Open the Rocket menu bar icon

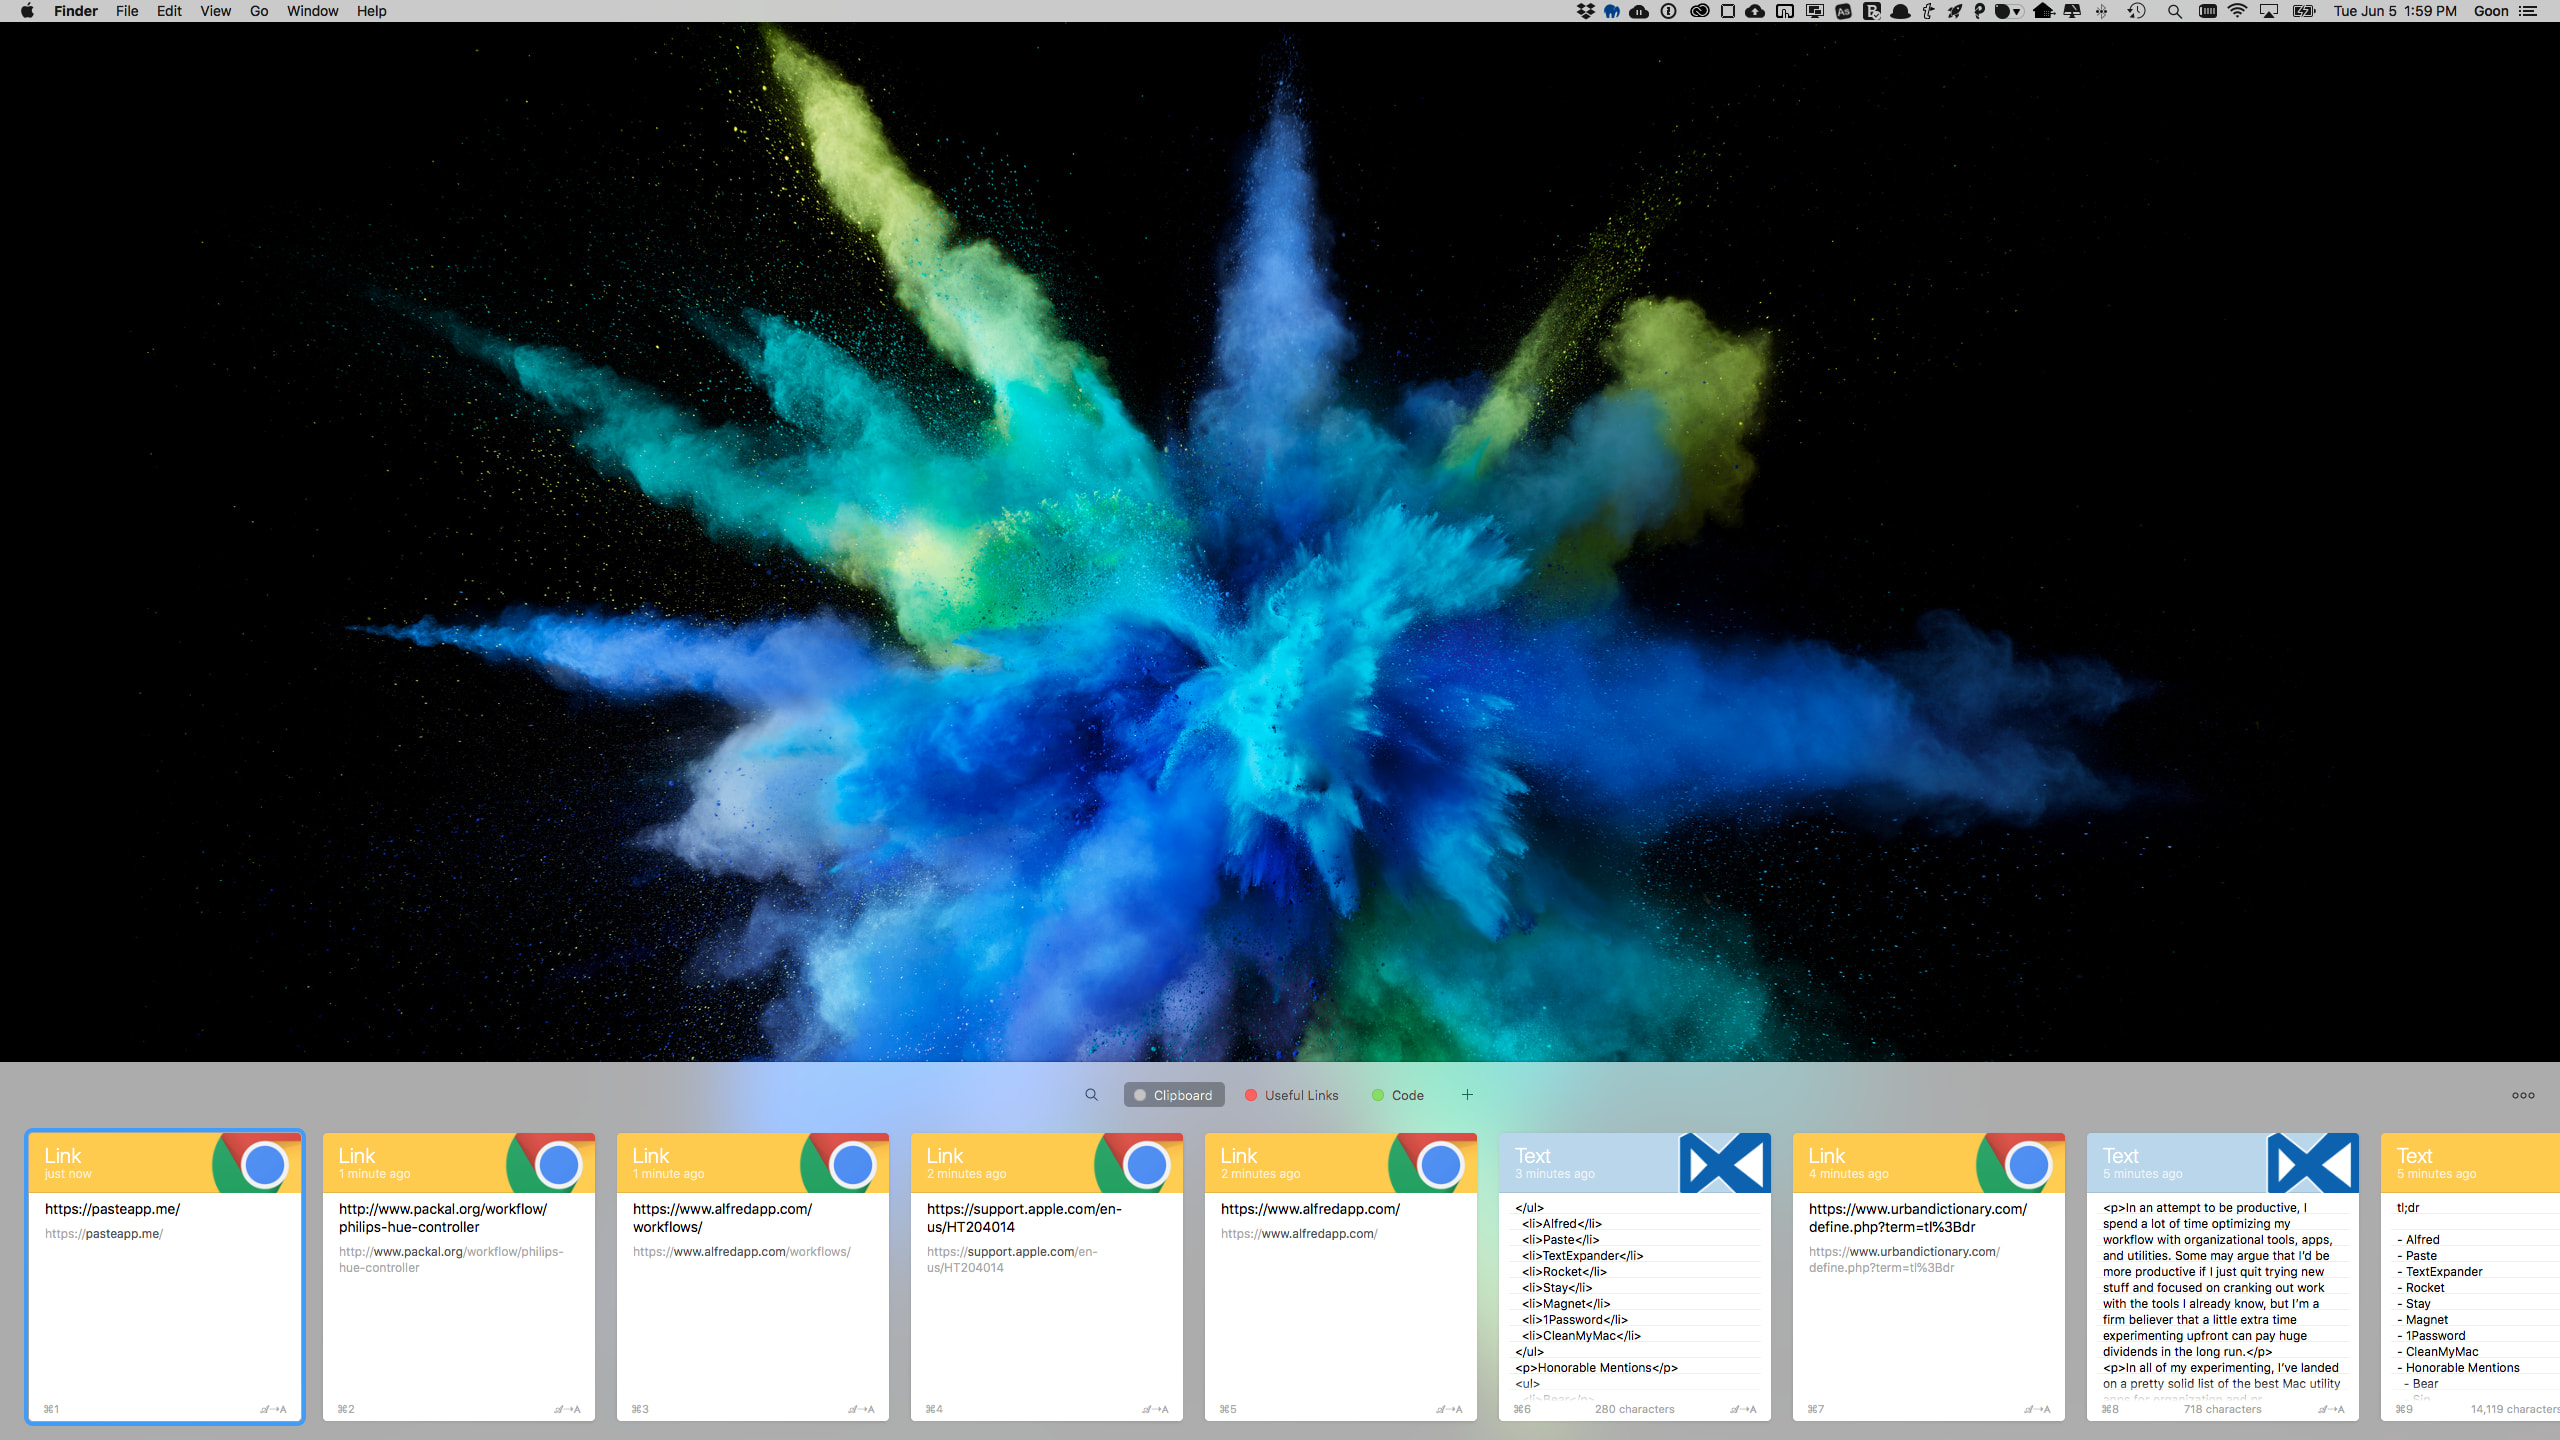[x=1954, y=11]
